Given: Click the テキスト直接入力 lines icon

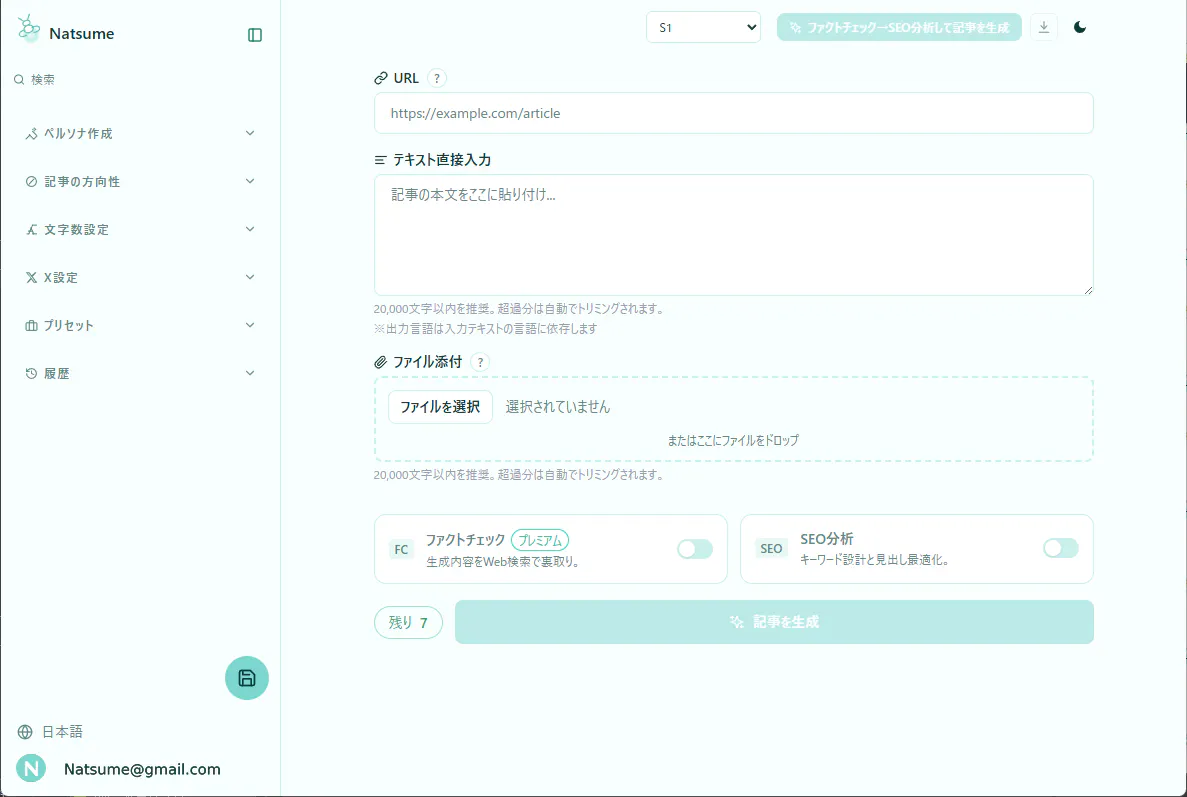Looking at the screenshot, I should point(380,160).
